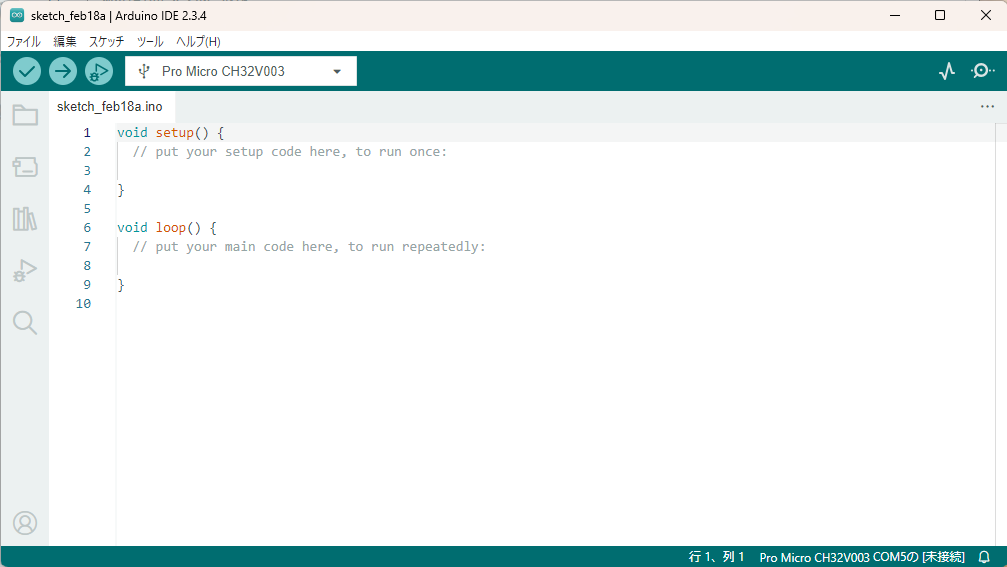This screenshot has width=1007, height=567.
Task: Open the Debug sidebar panel
Action: pyautogui.click(x=25, y=270)
